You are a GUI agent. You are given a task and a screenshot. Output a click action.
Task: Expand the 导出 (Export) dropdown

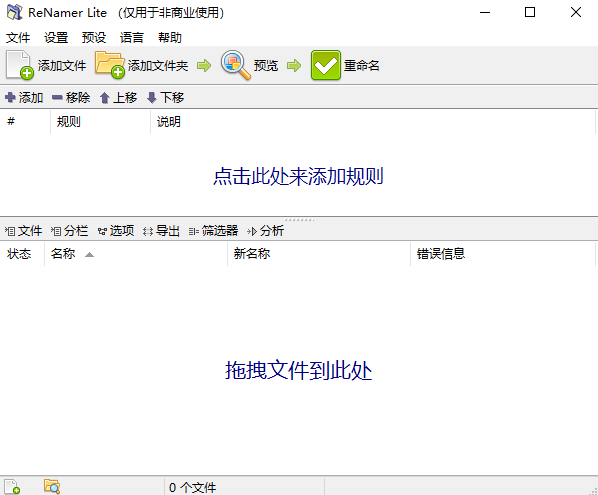coord(161,231)
